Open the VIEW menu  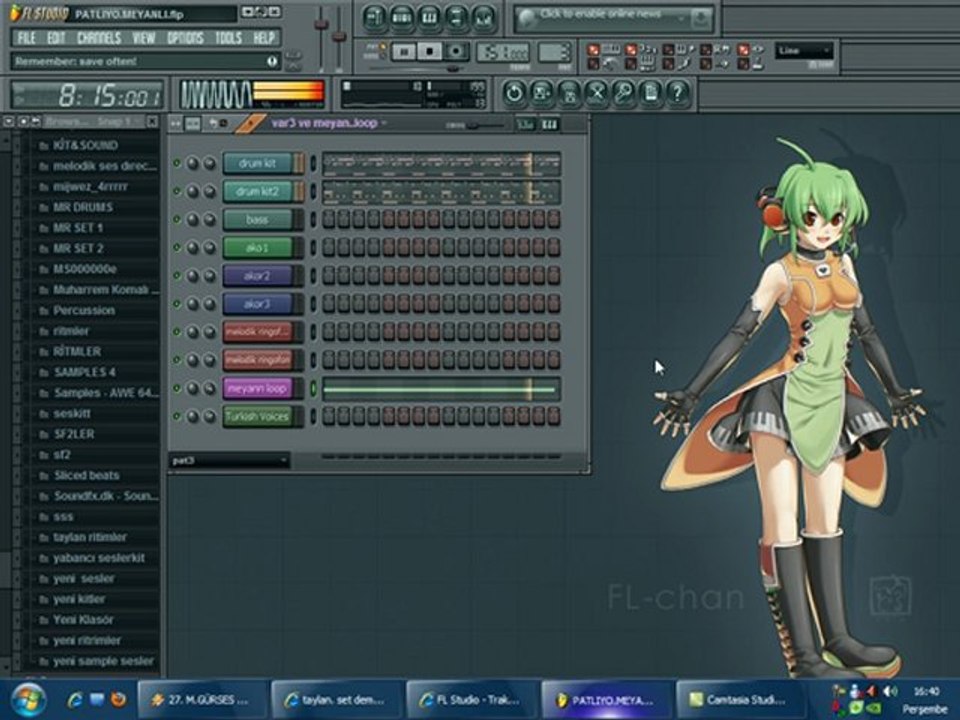click(x=144, y=38)
